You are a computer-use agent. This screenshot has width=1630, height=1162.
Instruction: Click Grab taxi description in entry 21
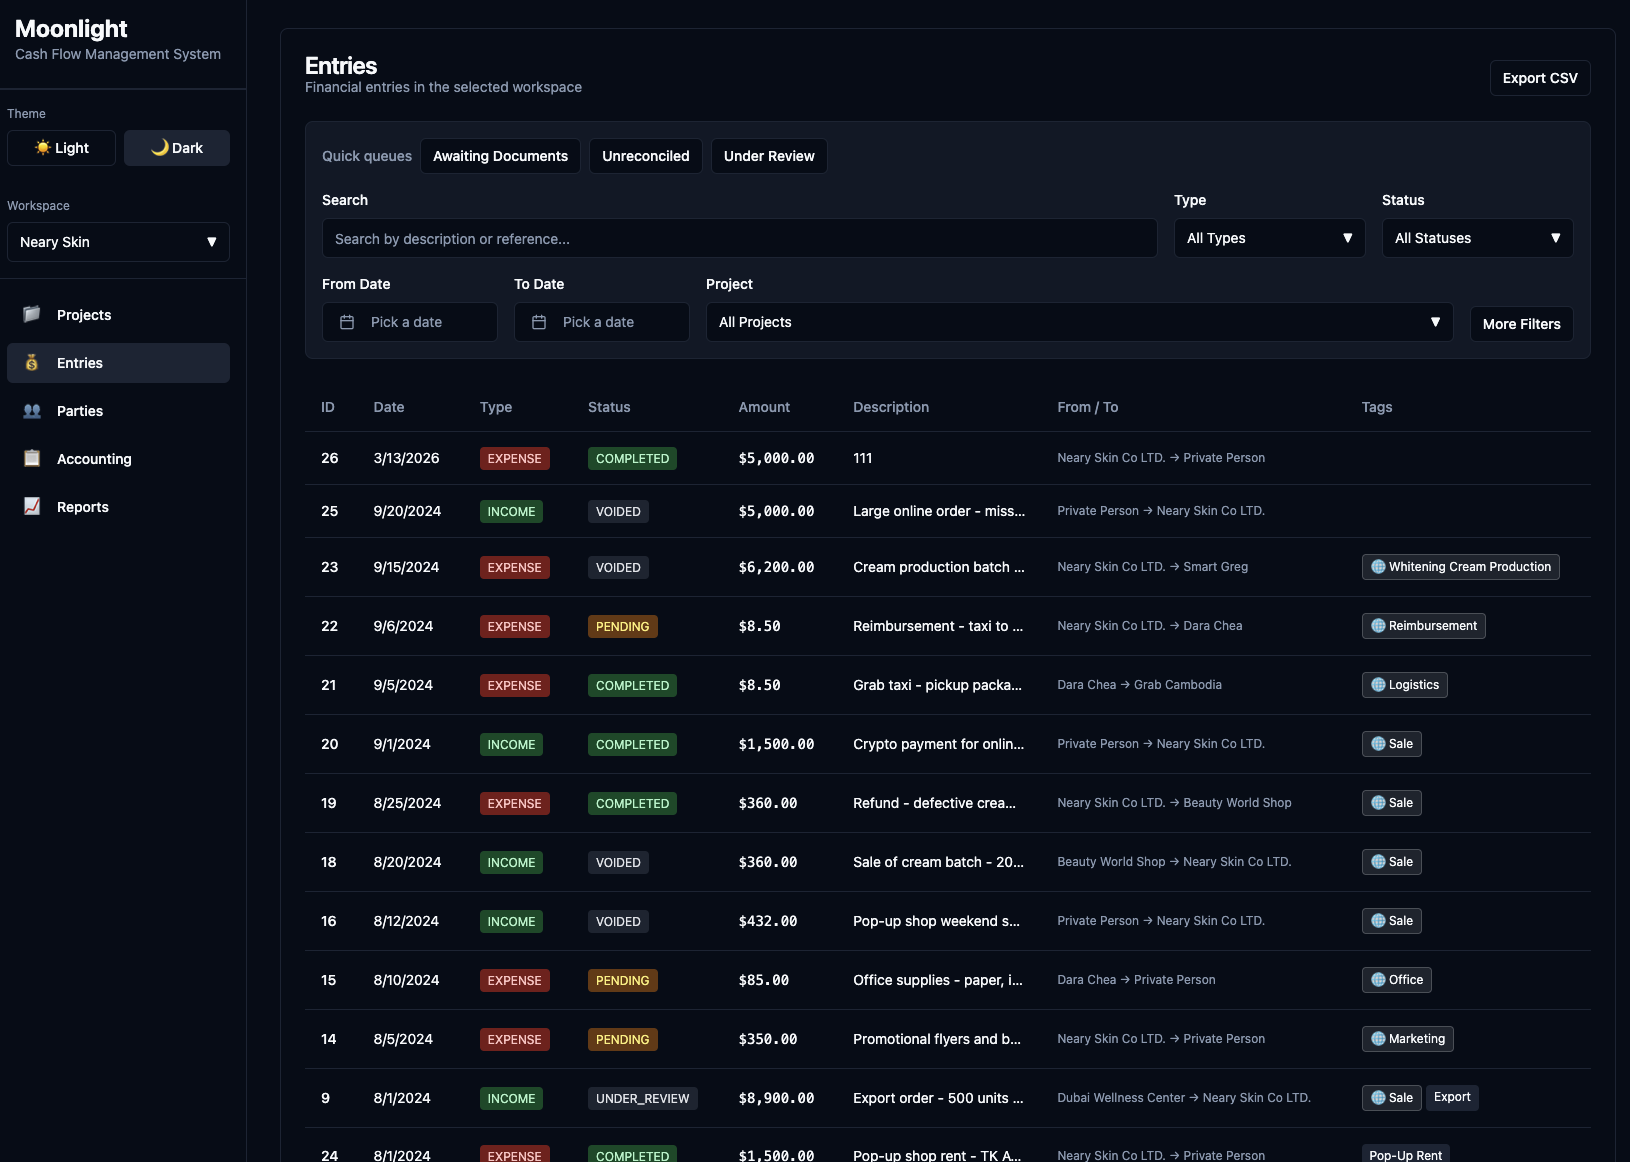pos(937,685)
